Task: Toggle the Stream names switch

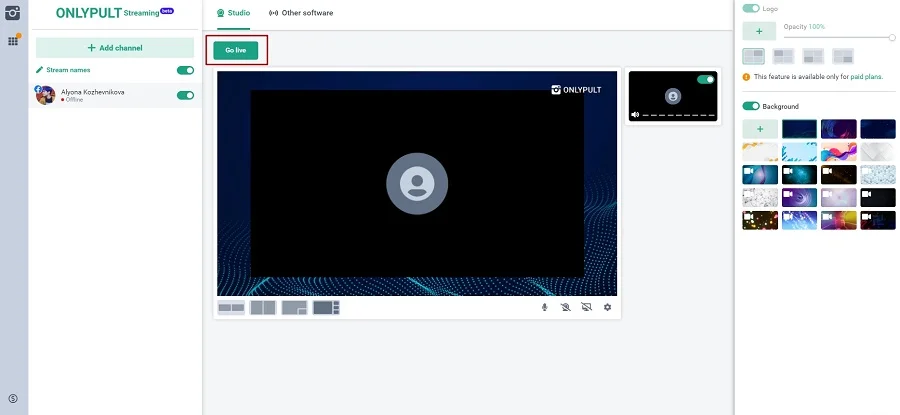Action: [x=185, y=70]
